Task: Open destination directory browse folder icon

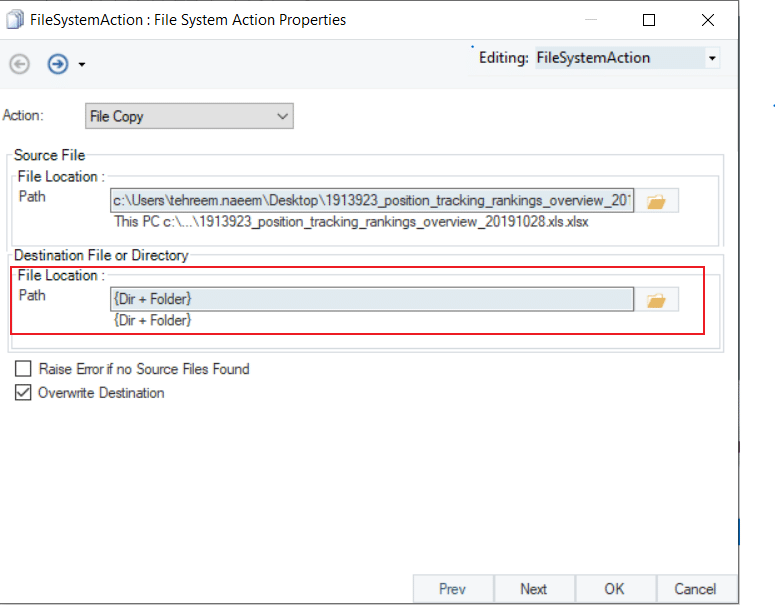Action: click(656, 299)
